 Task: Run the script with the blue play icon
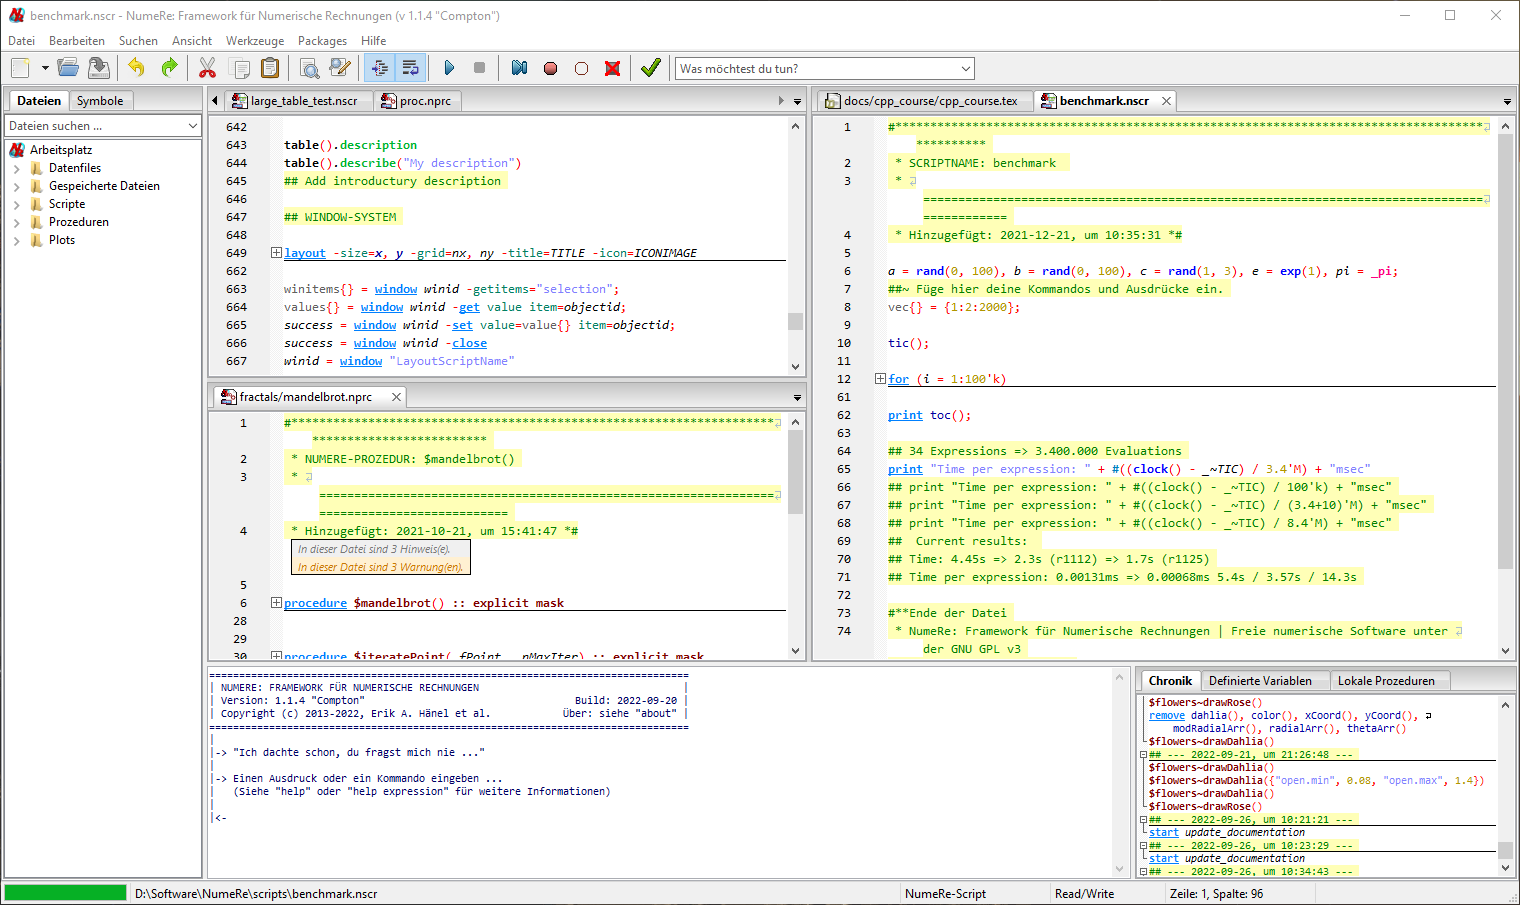click(449, 68)
